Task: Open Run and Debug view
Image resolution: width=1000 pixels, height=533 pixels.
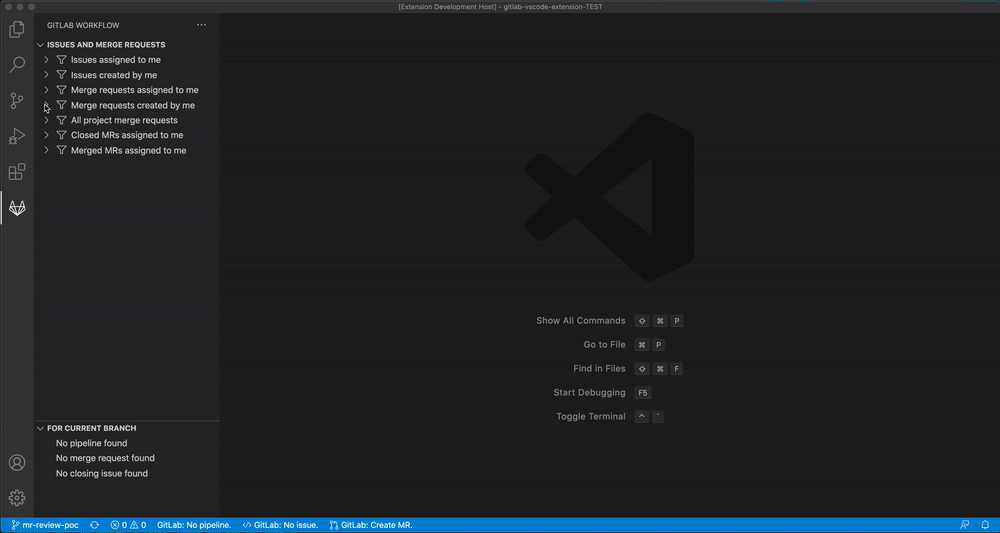Action: [17, 136]
